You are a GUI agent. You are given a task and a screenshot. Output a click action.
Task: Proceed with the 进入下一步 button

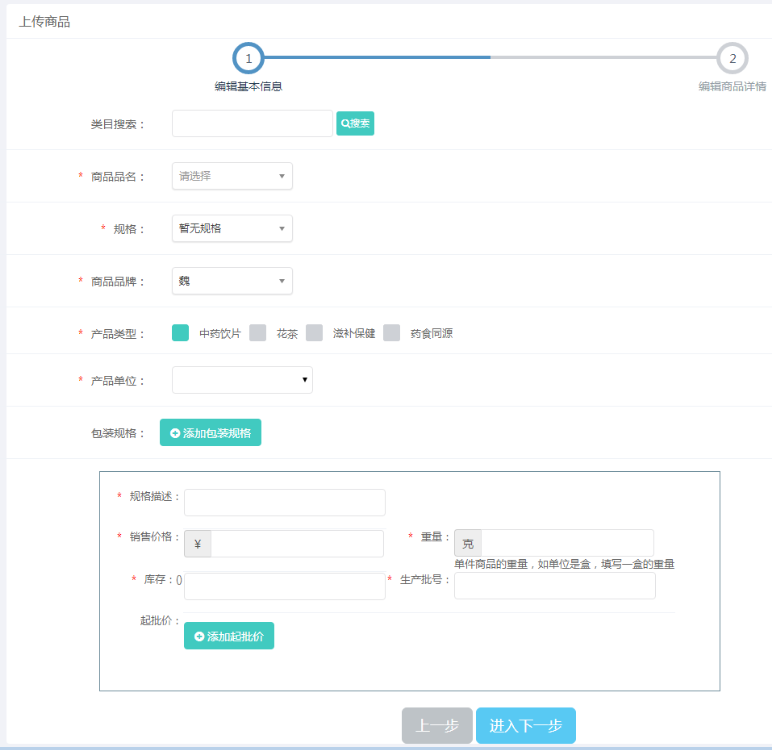pyautogui.click(x=525, y=725)
